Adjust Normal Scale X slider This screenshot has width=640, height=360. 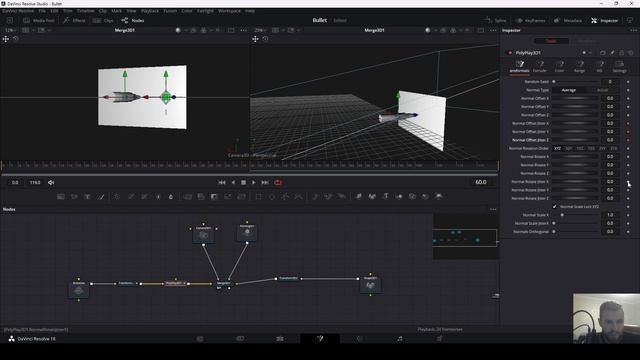576,215
